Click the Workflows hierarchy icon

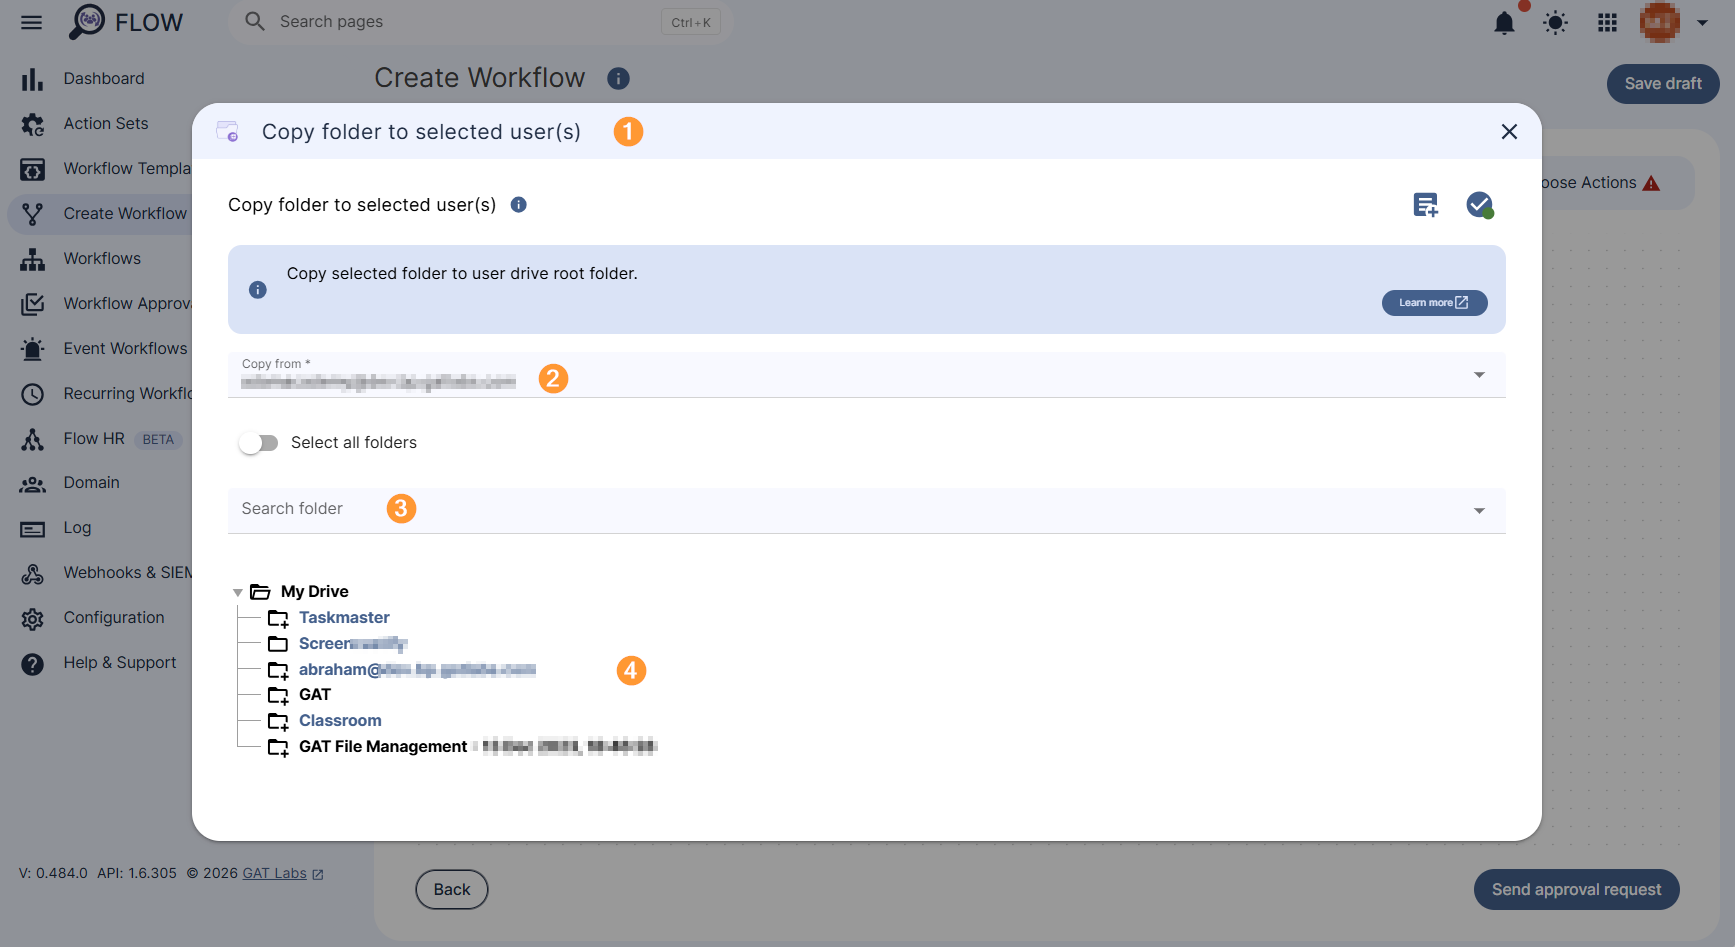click(x=33, y=259)
